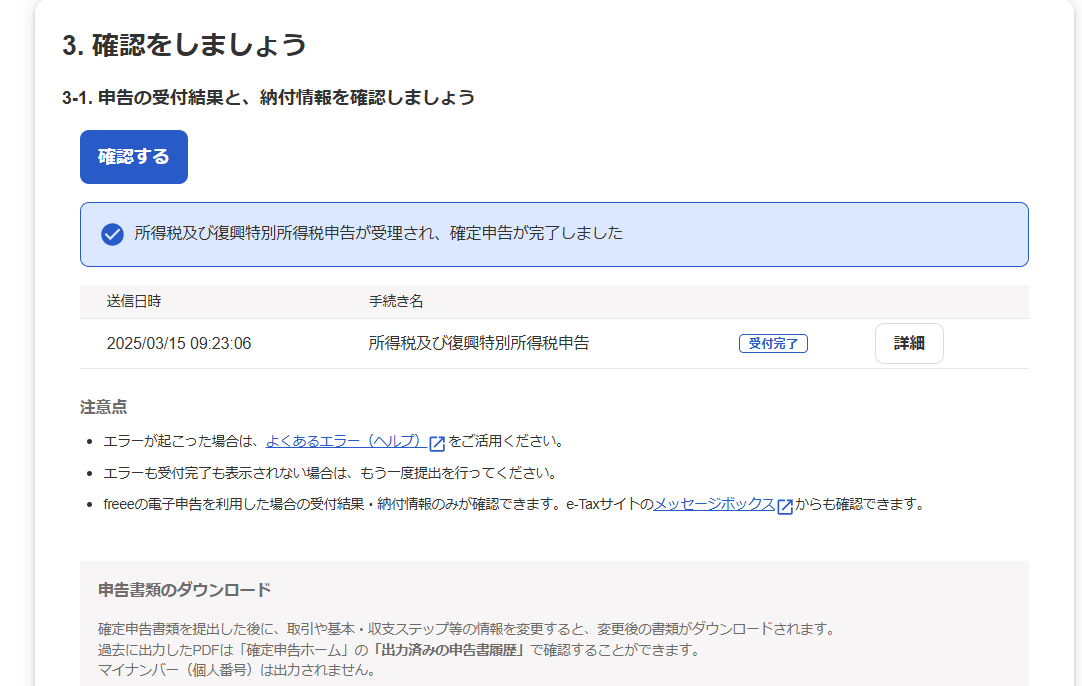Click the 申告書類のダウンロード section title
The width and height of the screenshot is (1082, 686).
(184, 589)
